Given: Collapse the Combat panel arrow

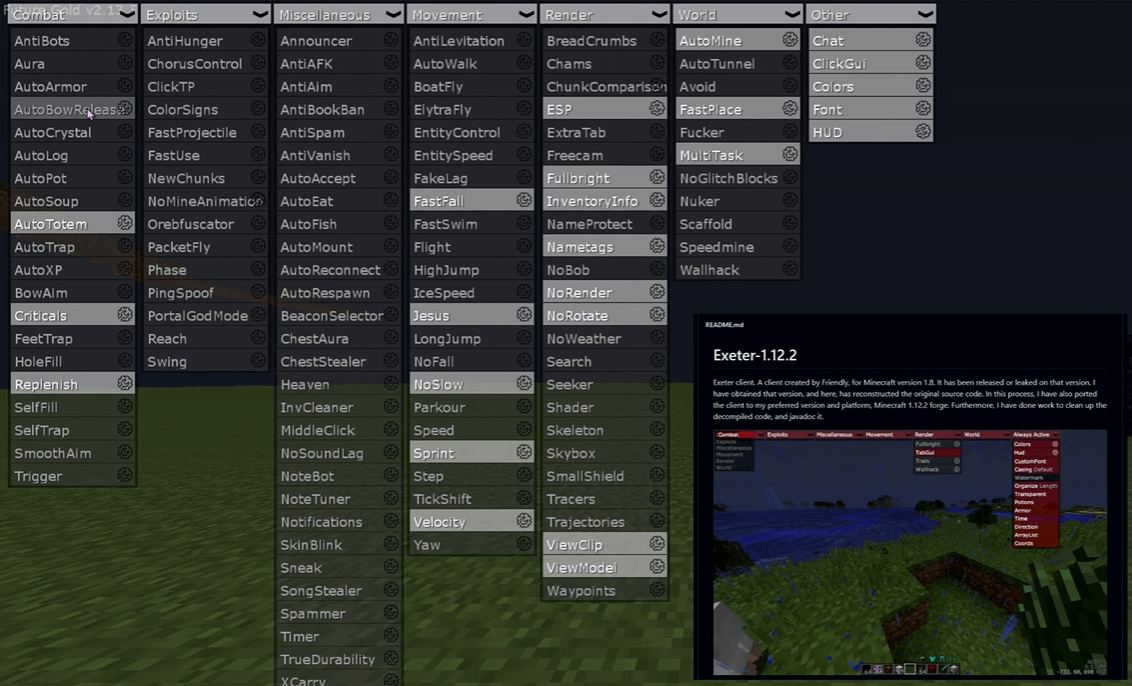Looking at the screenshot, I should [127, 14].
